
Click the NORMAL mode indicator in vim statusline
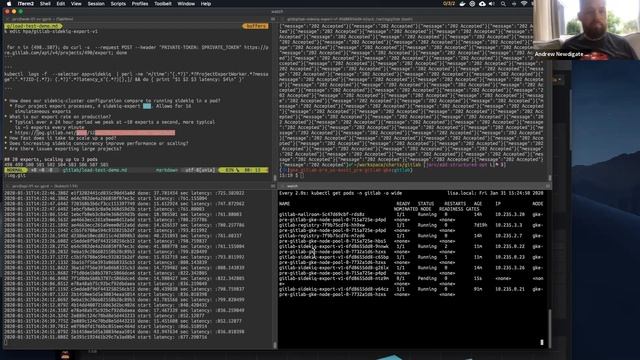(x=16, y=170)
